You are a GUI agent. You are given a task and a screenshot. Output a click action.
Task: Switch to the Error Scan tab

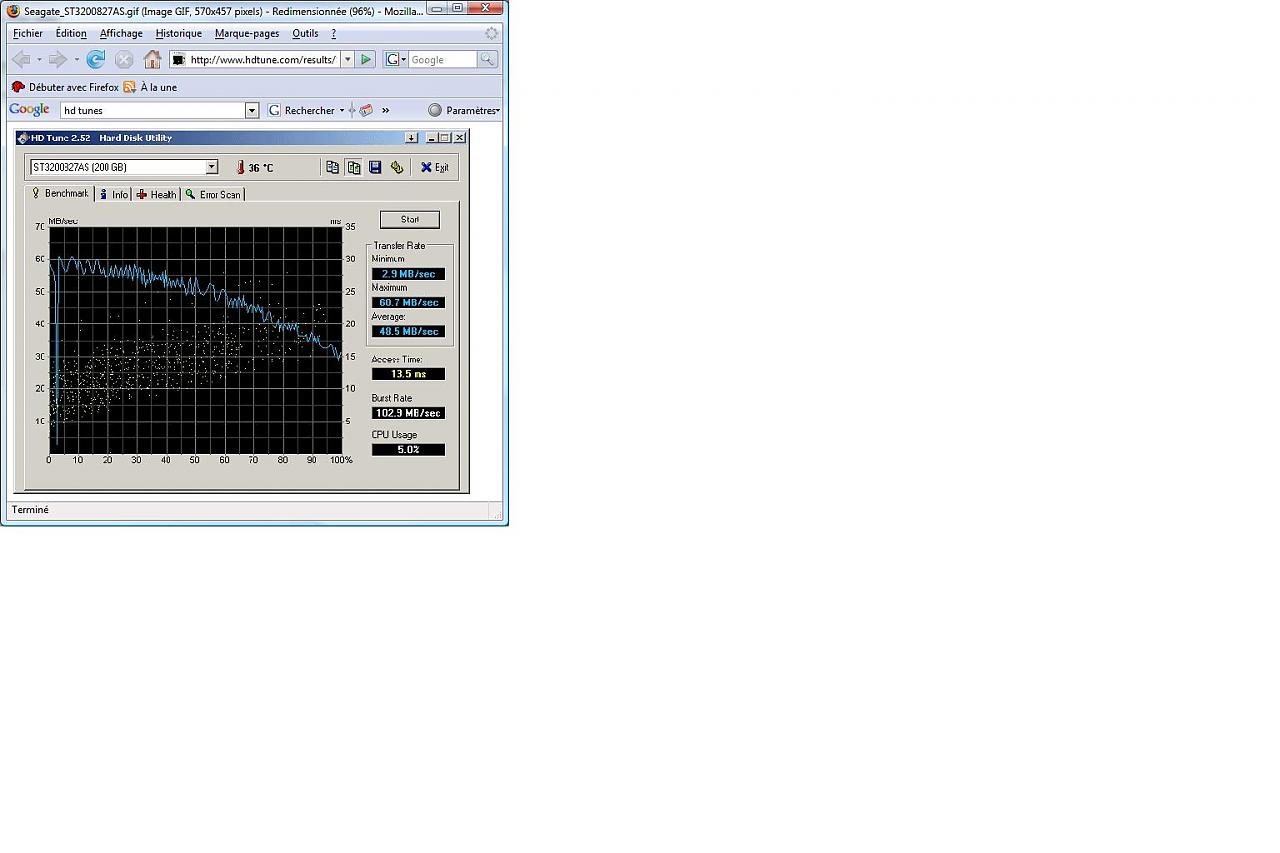pyautogui.click(x=213, y=194)
